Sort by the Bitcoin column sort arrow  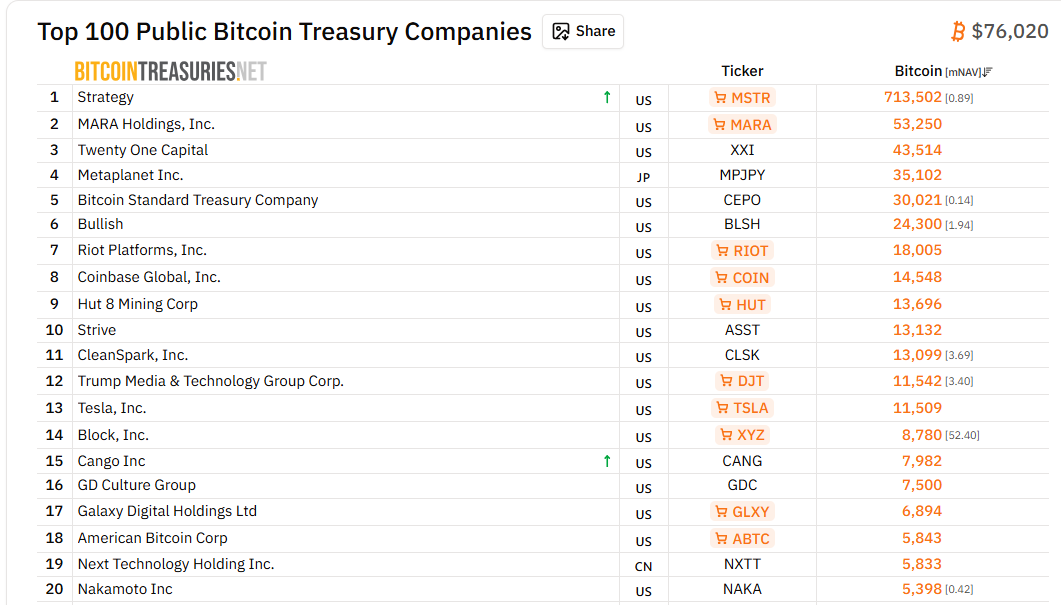(x=988, y=72)
